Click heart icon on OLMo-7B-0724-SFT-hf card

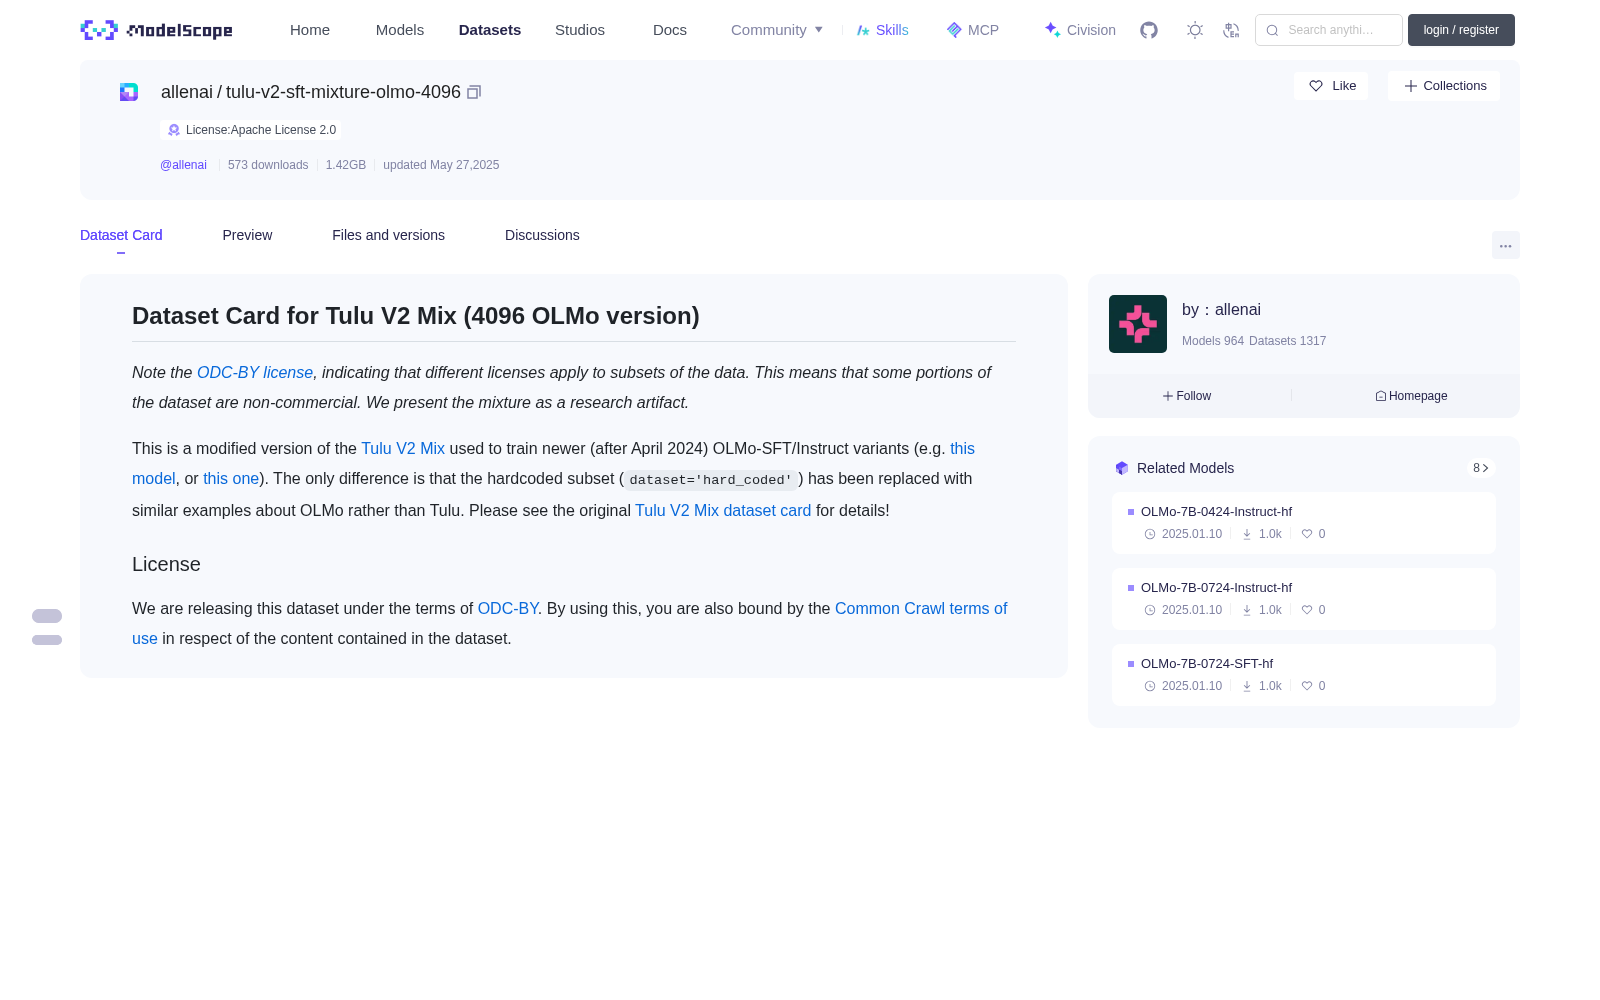(1306, 686)
